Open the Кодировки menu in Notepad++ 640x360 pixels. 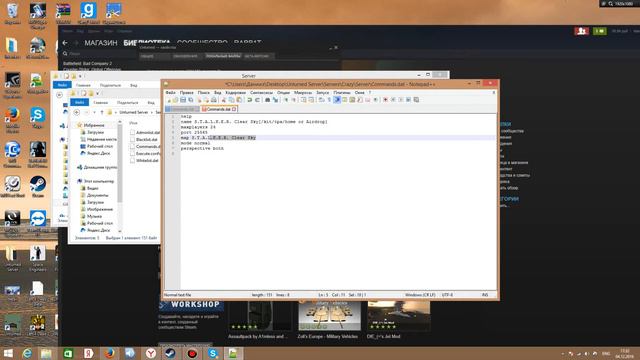pyautogui.click(x=236, y=93)
